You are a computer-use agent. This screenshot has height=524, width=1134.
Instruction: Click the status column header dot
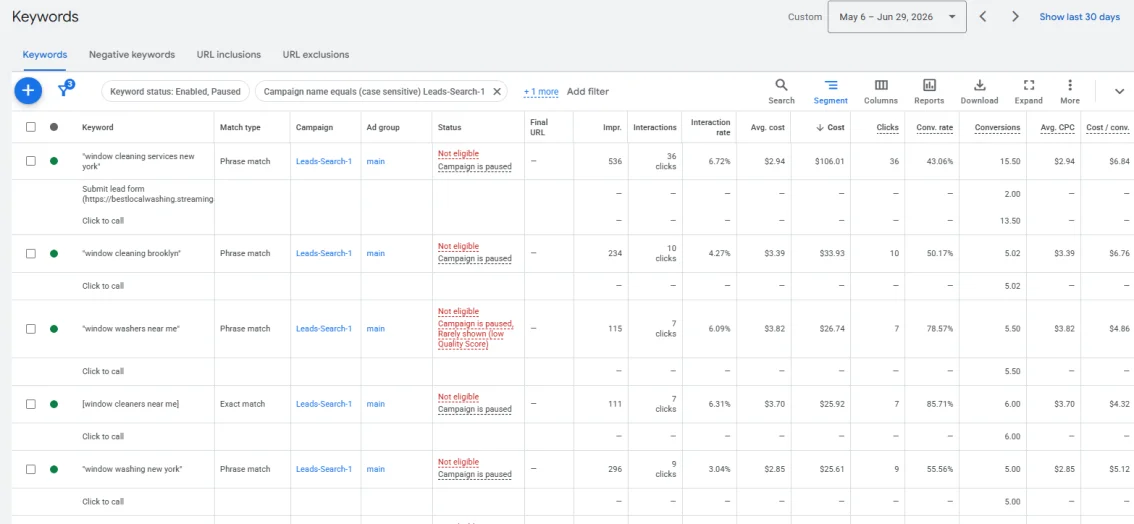[x=54, y=127]
